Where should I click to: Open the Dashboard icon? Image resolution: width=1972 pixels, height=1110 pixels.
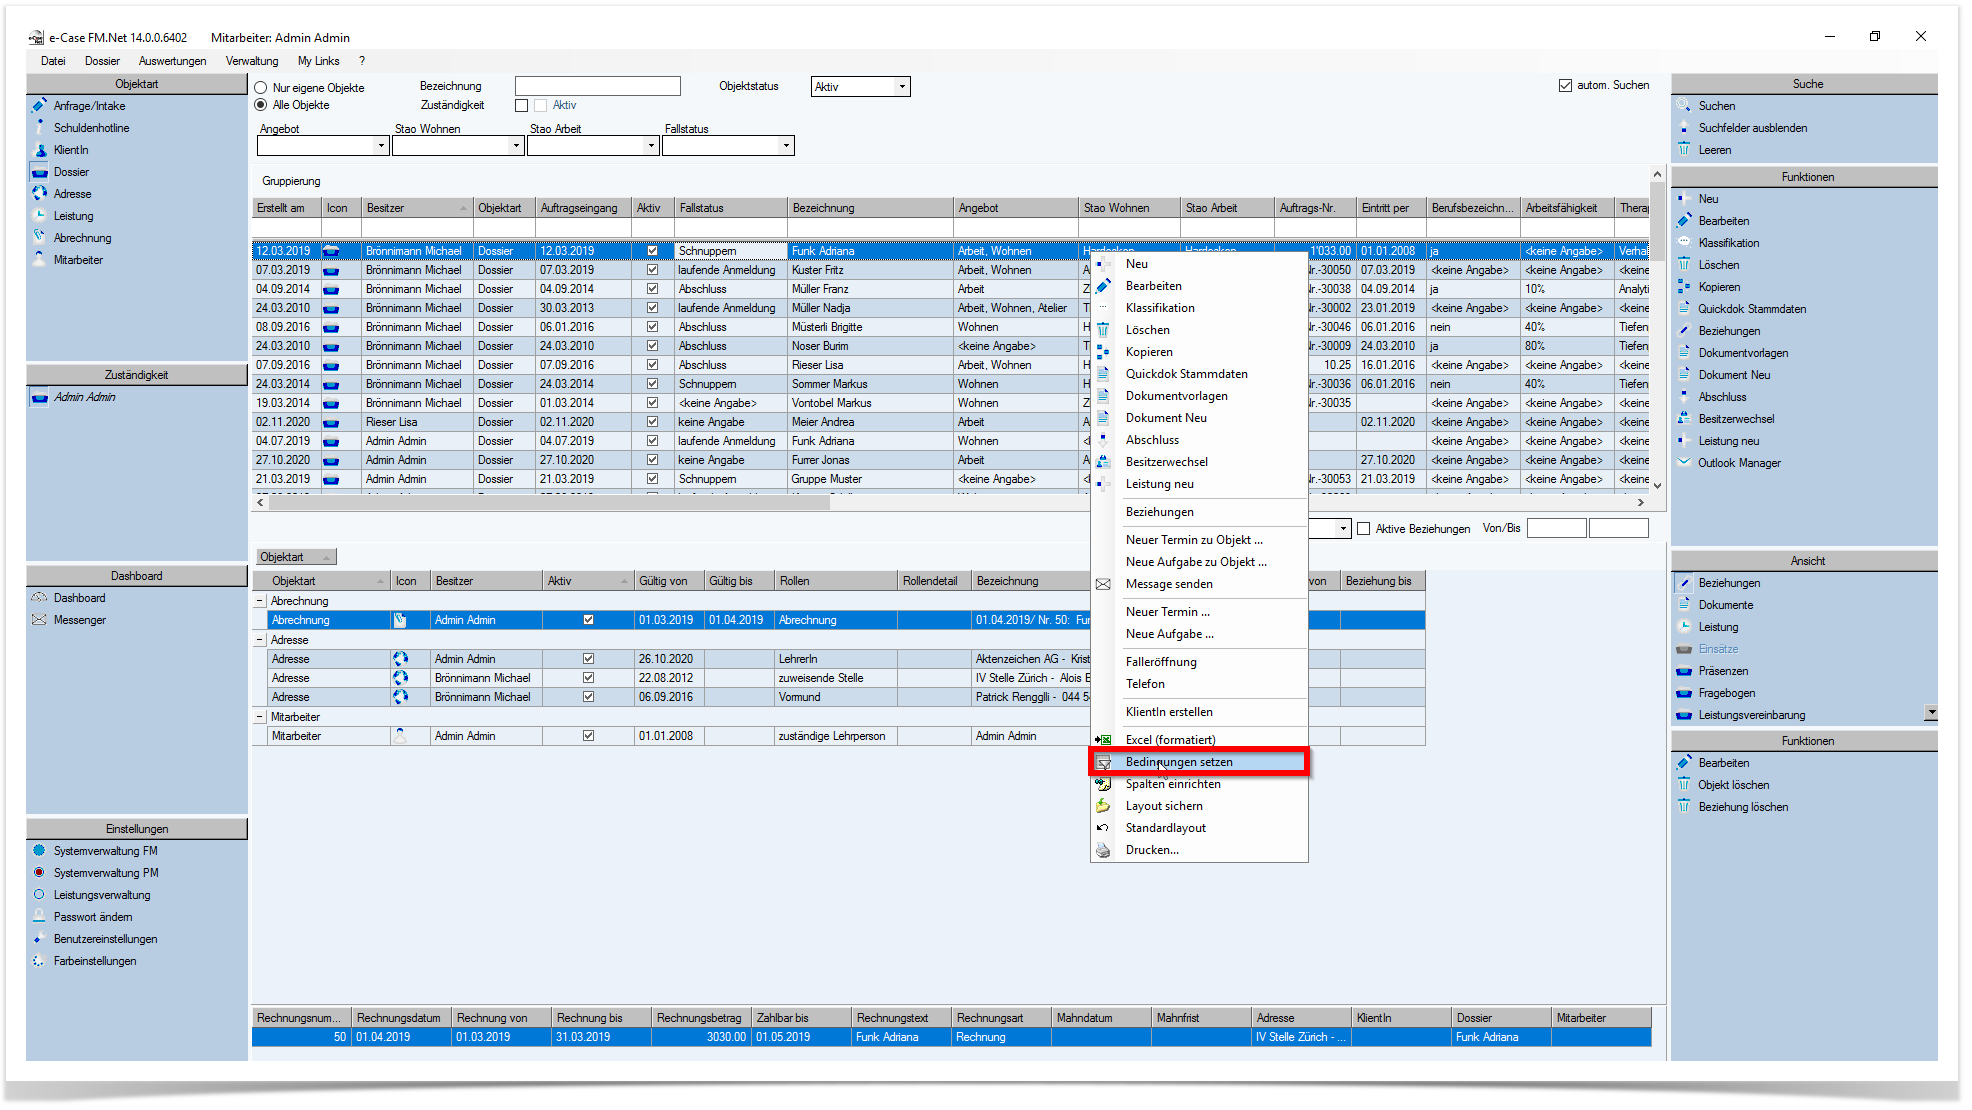click(39, 597)
